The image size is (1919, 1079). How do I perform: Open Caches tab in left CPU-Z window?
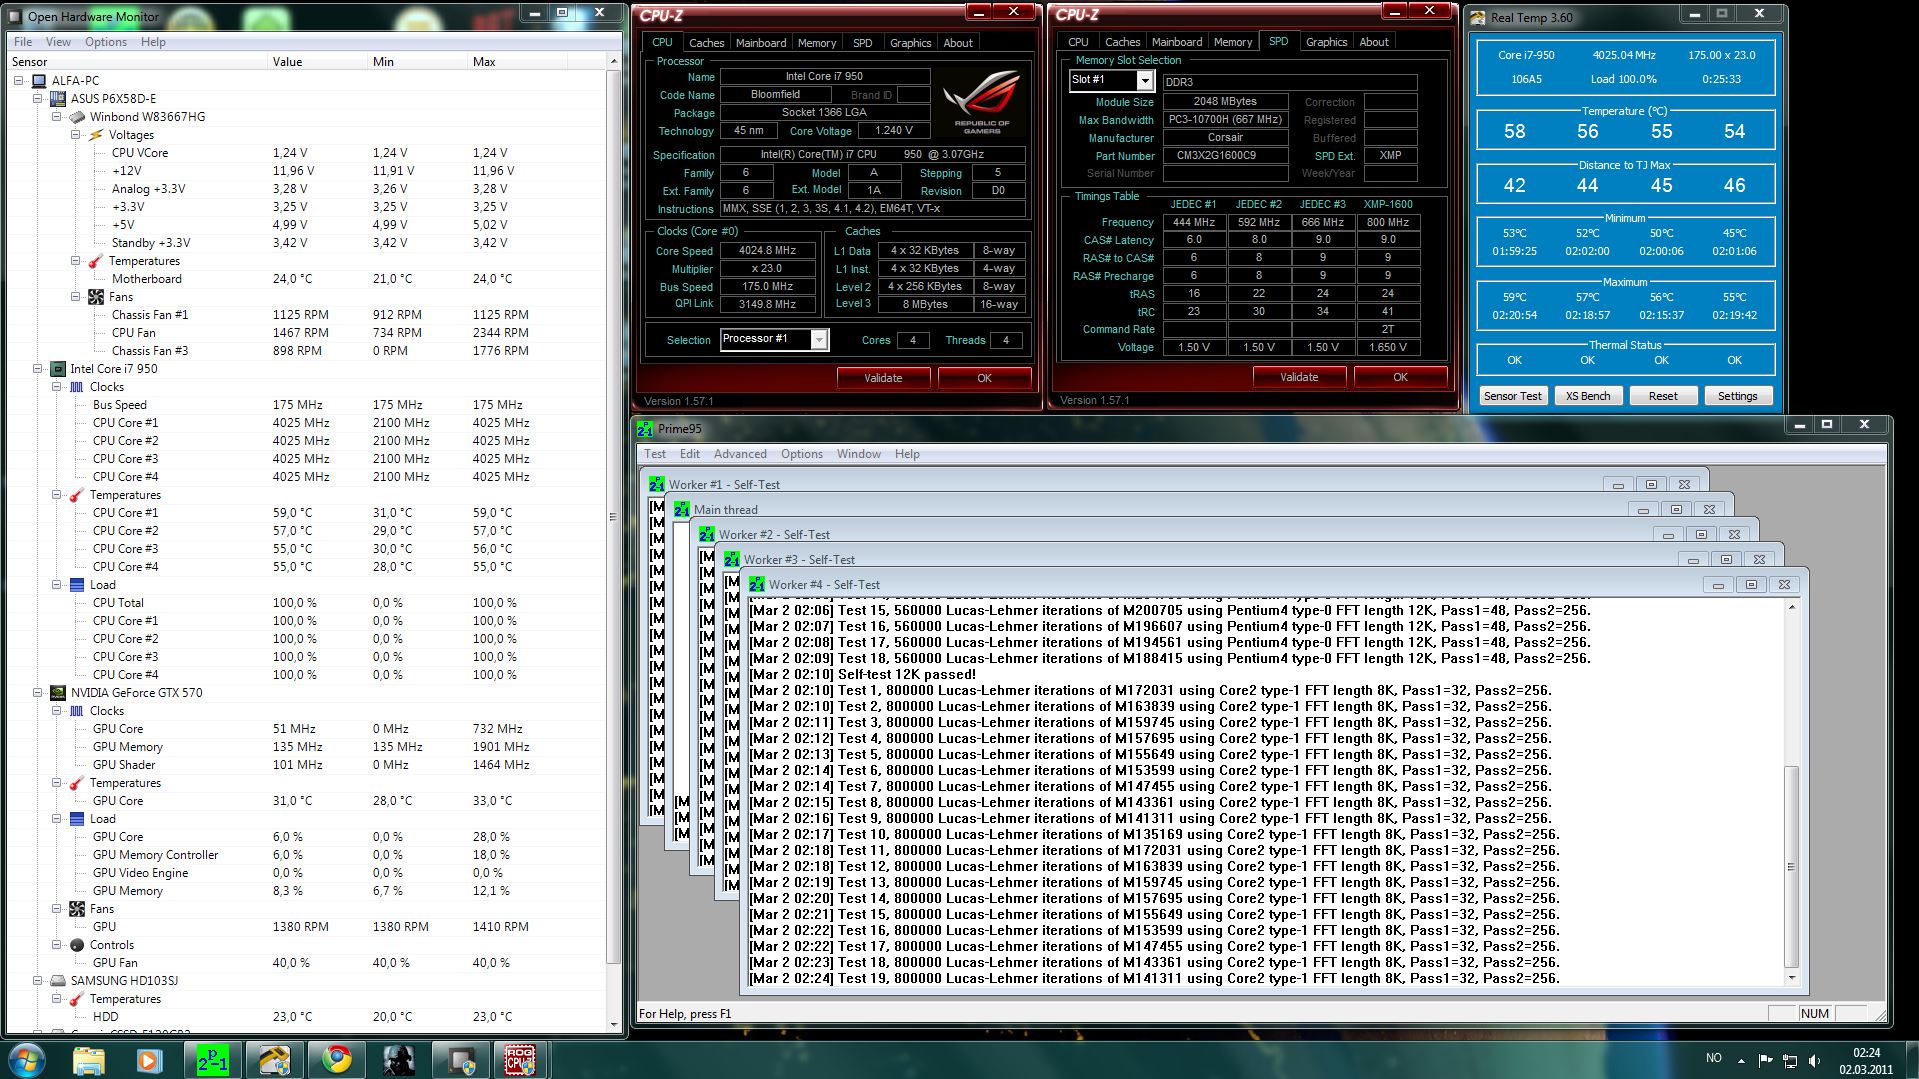click(706, 43)
